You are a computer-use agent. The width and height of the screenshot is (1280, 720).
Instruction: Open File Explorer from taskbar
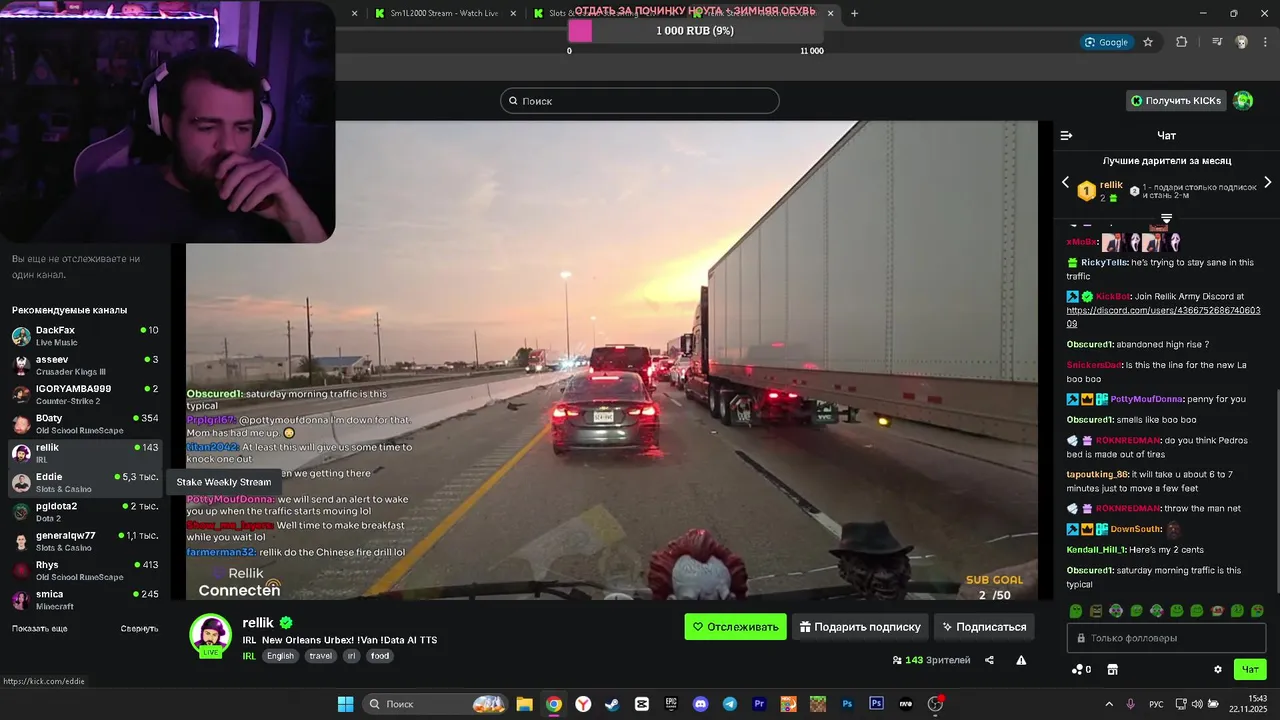tap(524, 704)
